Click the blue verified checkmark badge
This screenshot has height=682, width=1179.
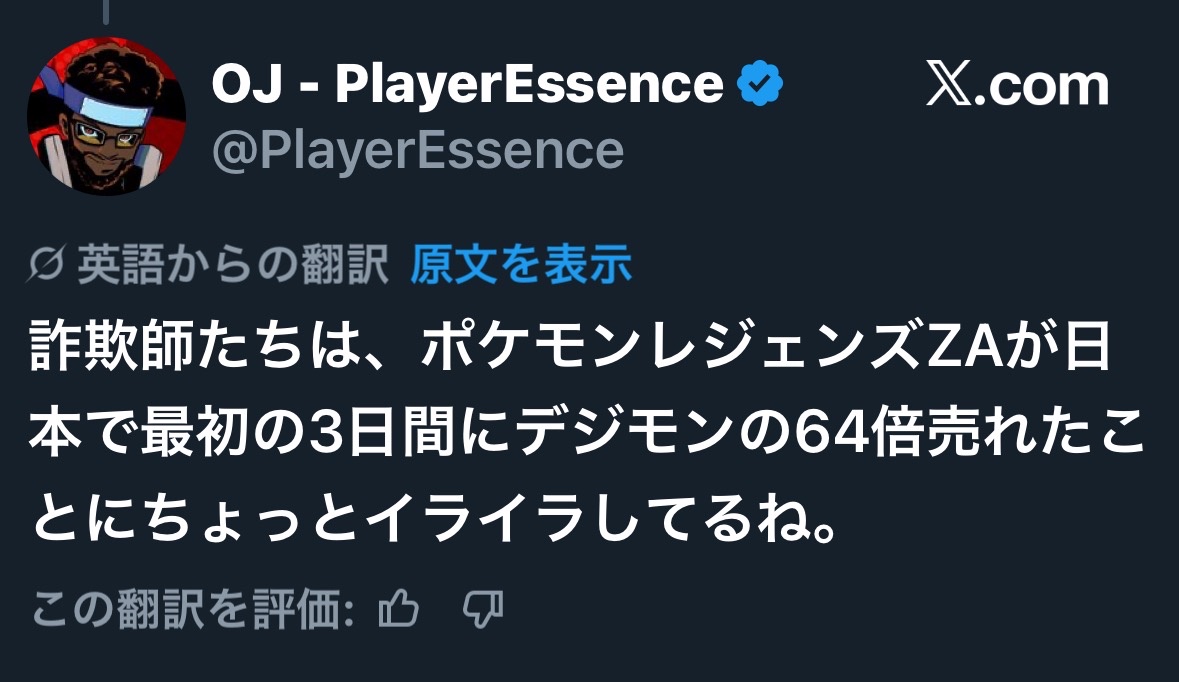pyautogui.click(x=759, y=86)
